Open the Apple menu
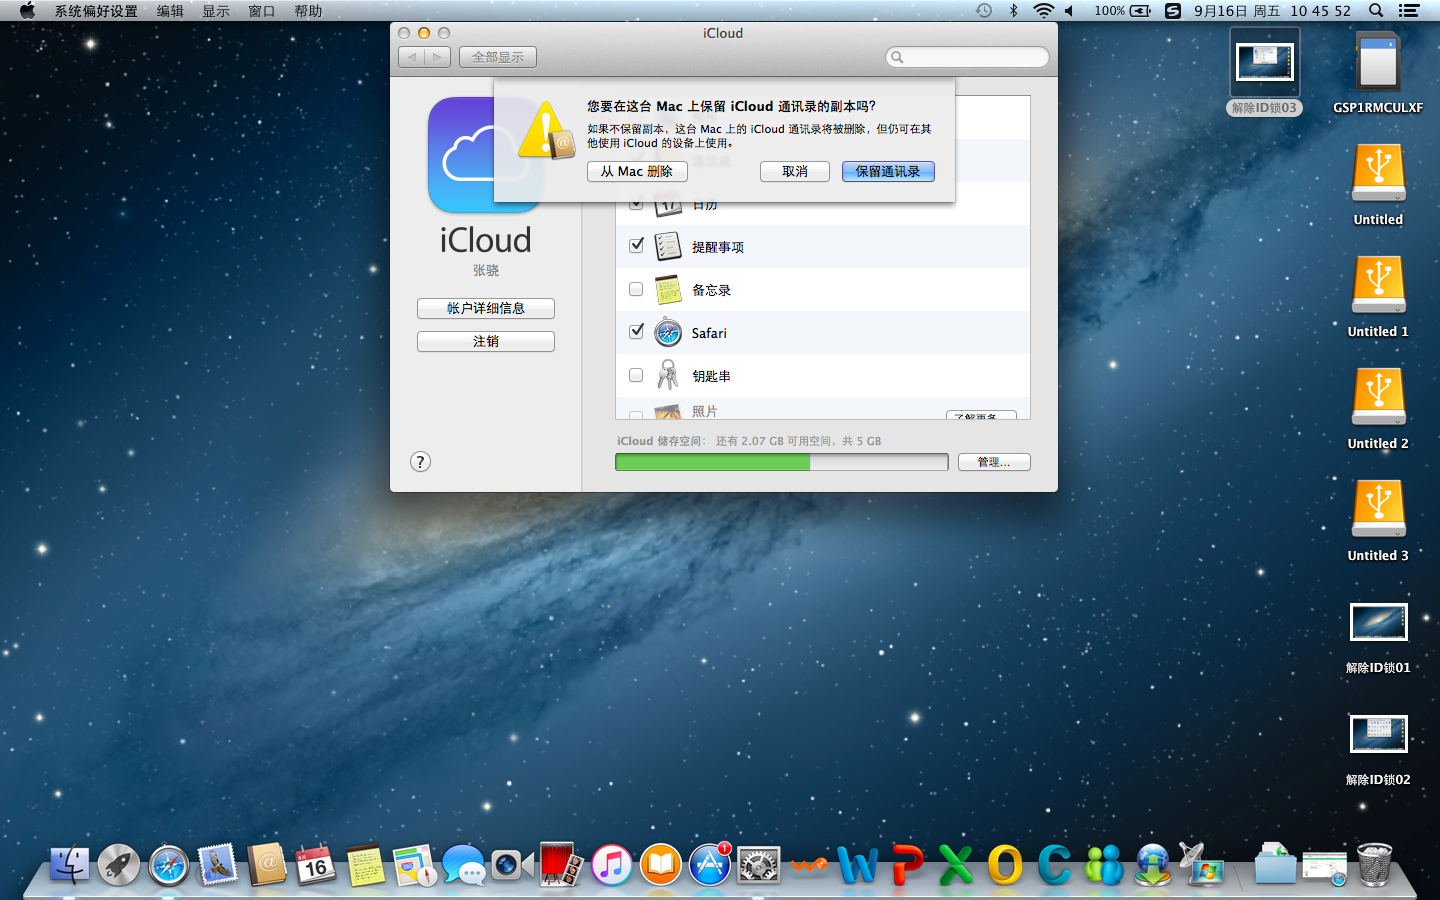The image size is (1440, 900). pos(27,11)
